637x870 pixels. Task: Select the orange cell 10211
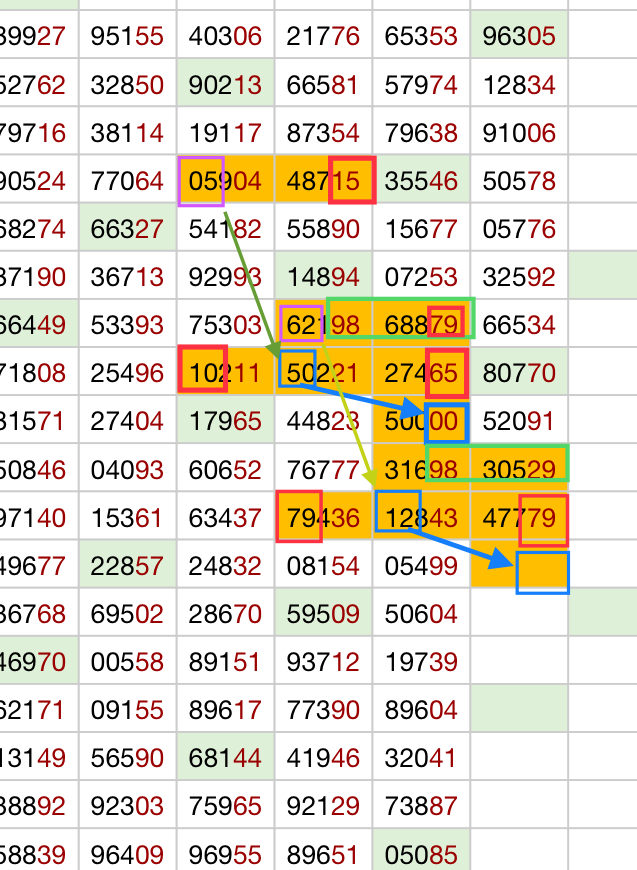(225, 372)
